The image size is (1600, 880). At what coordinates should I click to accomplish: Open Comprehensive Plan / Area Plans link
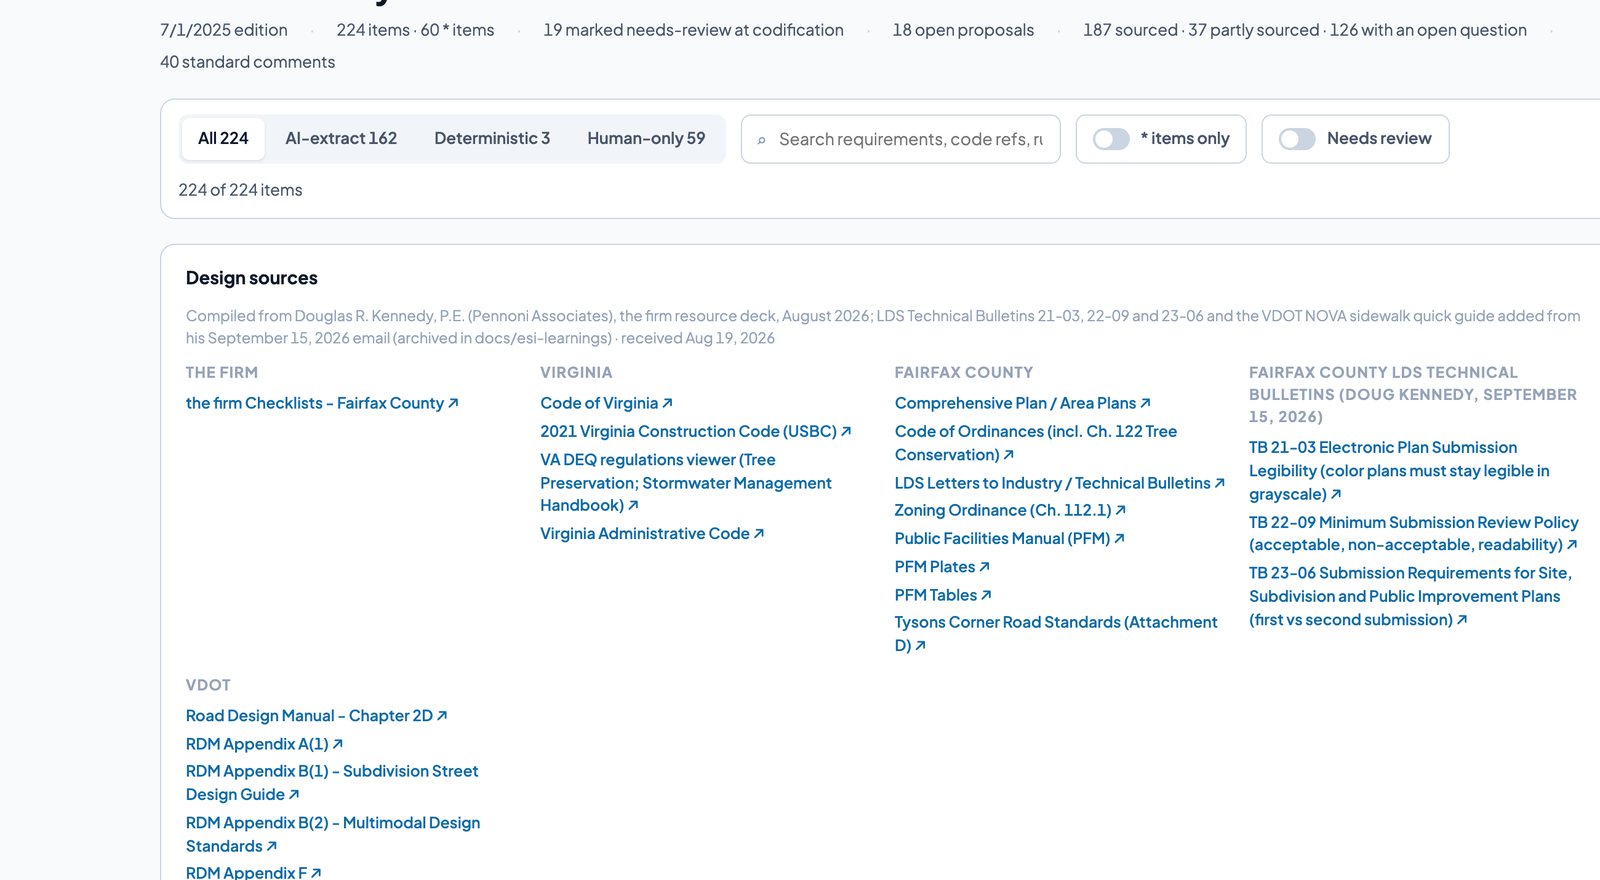coord(1023,403)
